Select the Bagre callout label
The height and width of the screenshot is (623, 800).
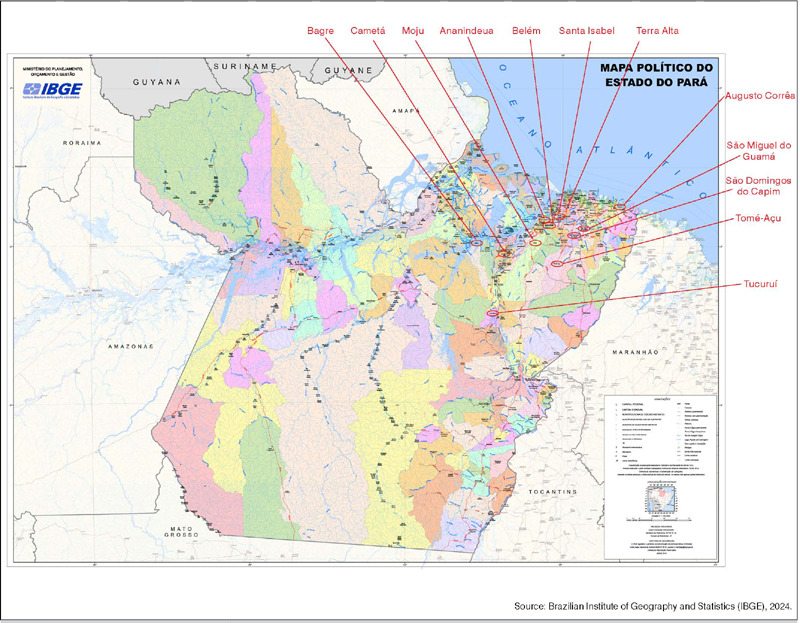click(320, 31)
